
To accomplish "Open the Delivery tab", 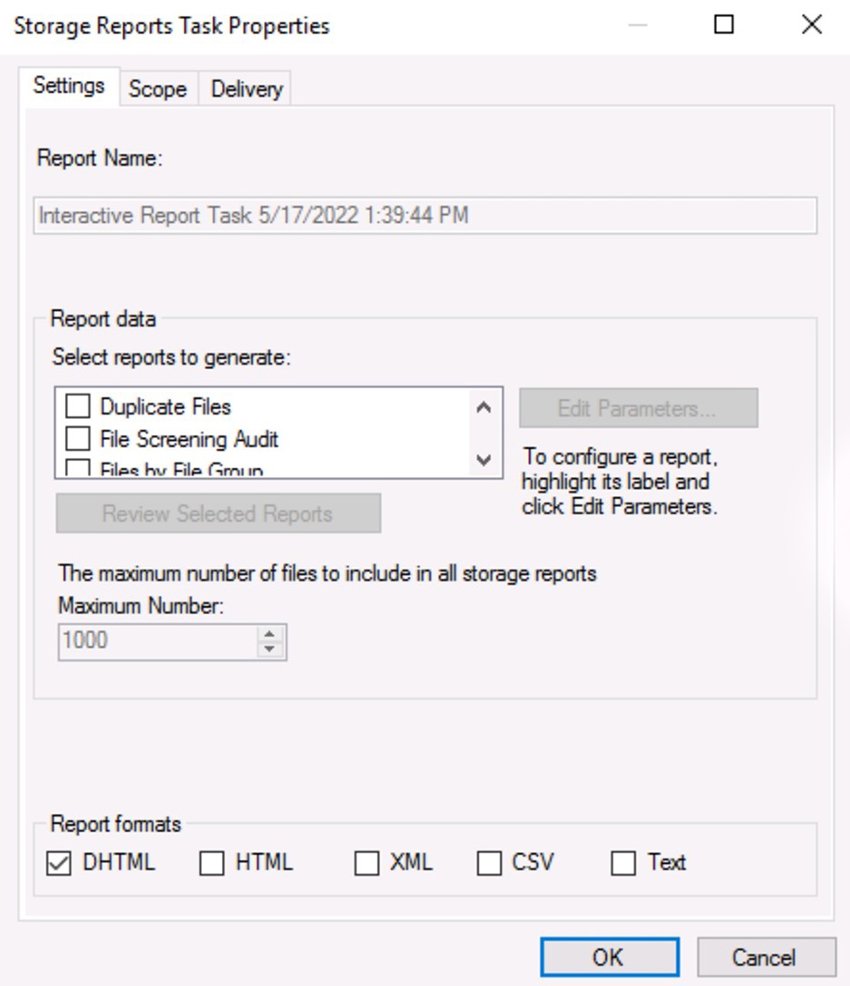I will click(x=245, y=89).
